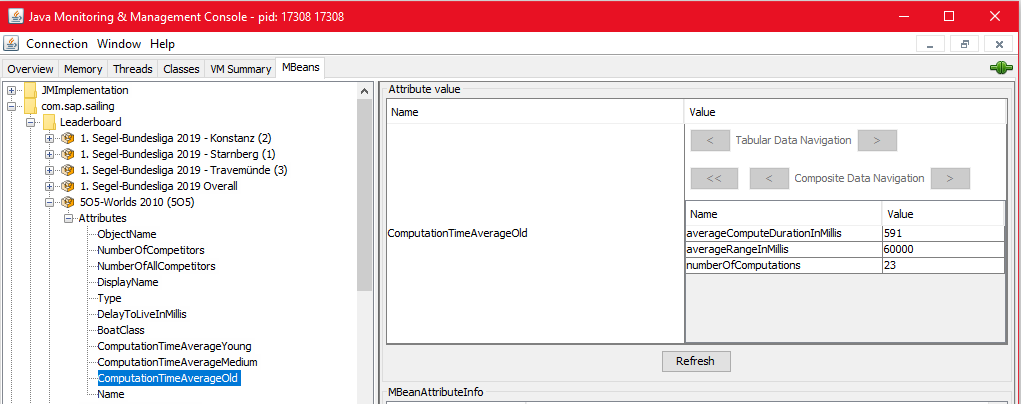Select the ObjectName attribute
The height and width of the screenshot is (404, 1021).
pos(126,234)
